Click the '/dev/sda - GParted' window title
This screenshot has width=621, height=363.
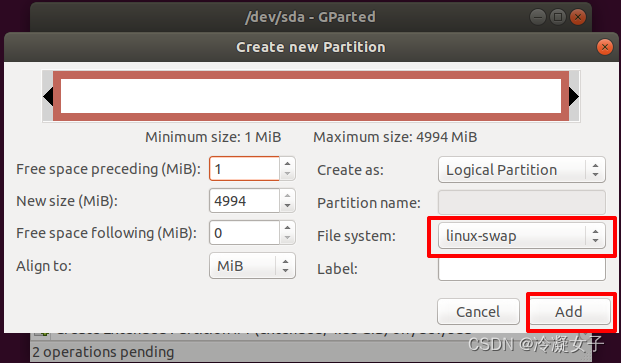tap(310, 17)
